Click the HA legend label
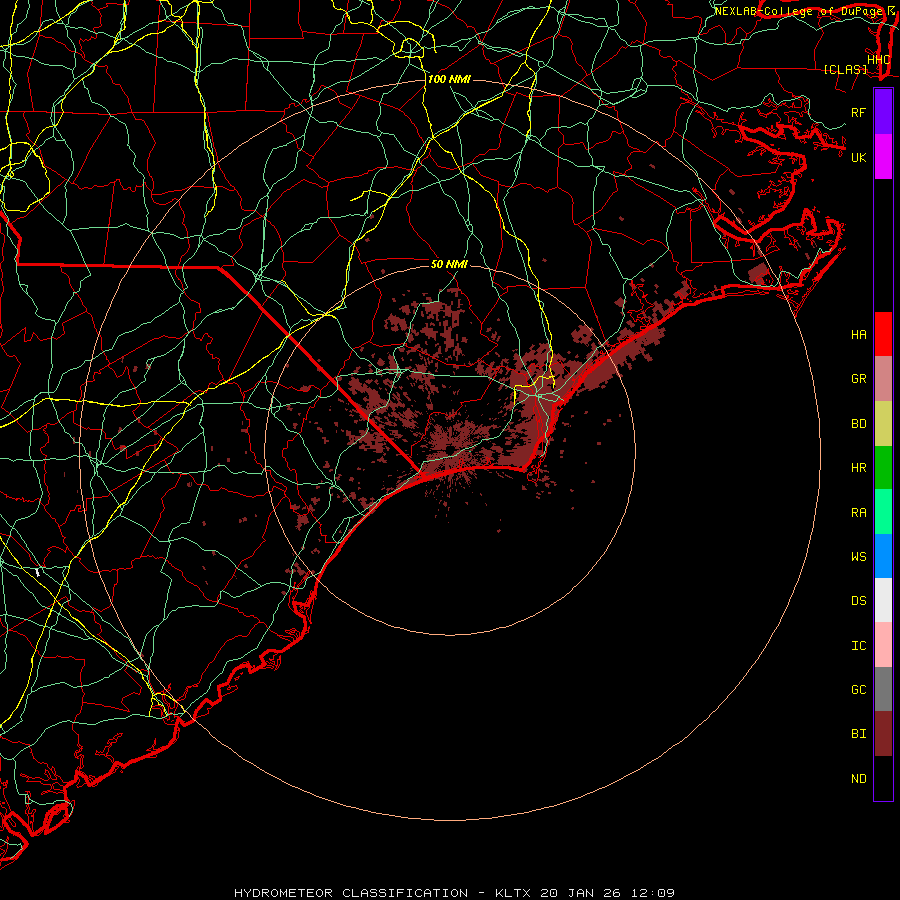 (859, 334)
